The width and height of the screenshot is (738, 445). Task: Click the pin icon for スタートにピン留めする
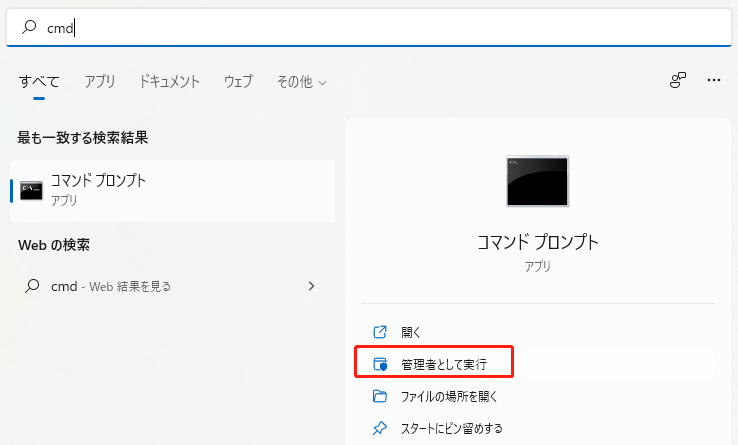tap(379, 428)
